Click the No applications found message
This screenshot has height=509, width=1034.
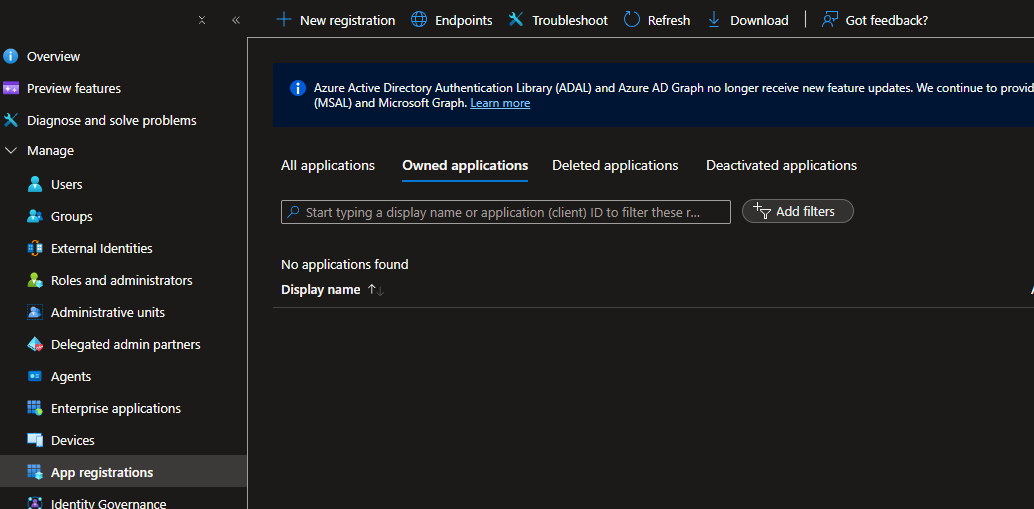click(x=344, y=264)
